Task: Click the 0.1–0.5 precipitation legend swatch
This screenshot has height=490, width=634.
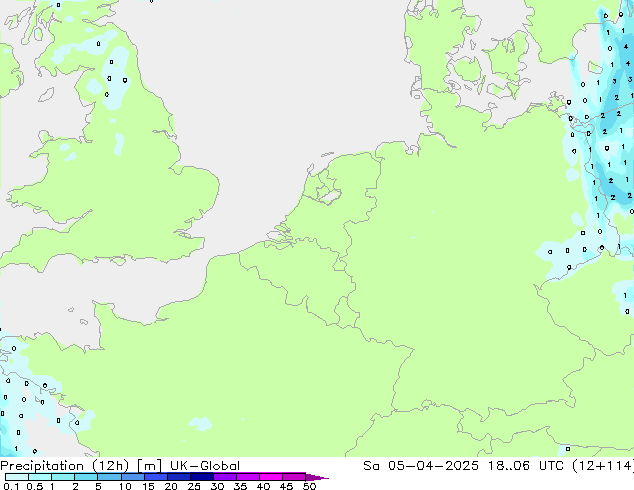Action: pyautogui.click(x=17, y=477)
